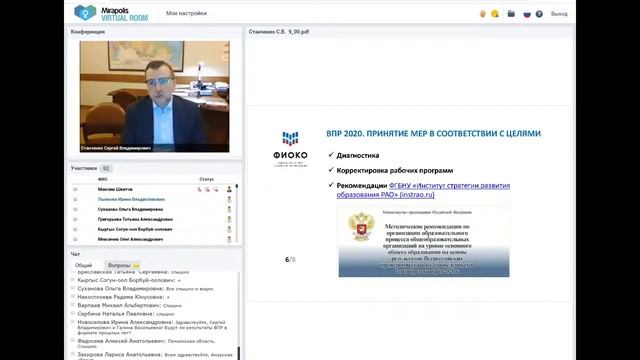The width and height of the screenshot is (640, 360).
Task: Click the Выход exit link
Action: [x=559, y=14]
